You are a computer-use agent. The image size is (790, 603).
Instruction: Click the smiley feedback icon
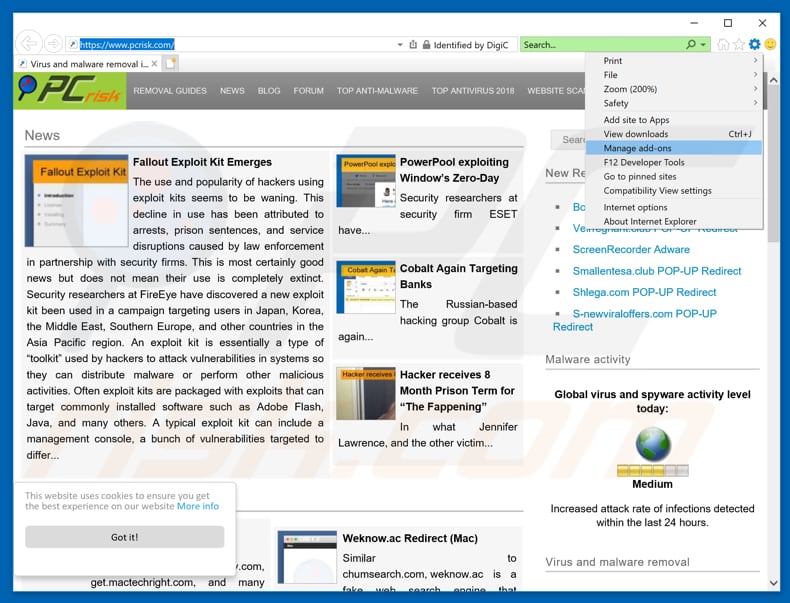point(770,44)
